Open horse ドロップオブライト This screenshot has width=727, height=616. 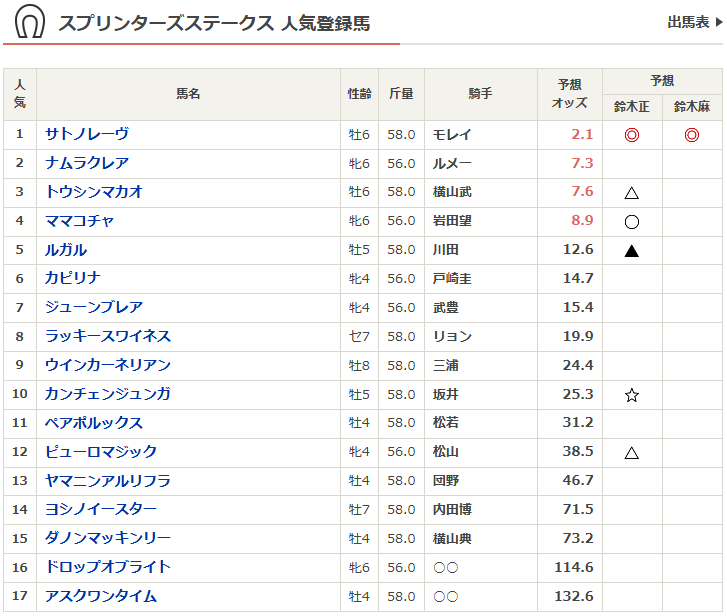[x=108, y=567]
